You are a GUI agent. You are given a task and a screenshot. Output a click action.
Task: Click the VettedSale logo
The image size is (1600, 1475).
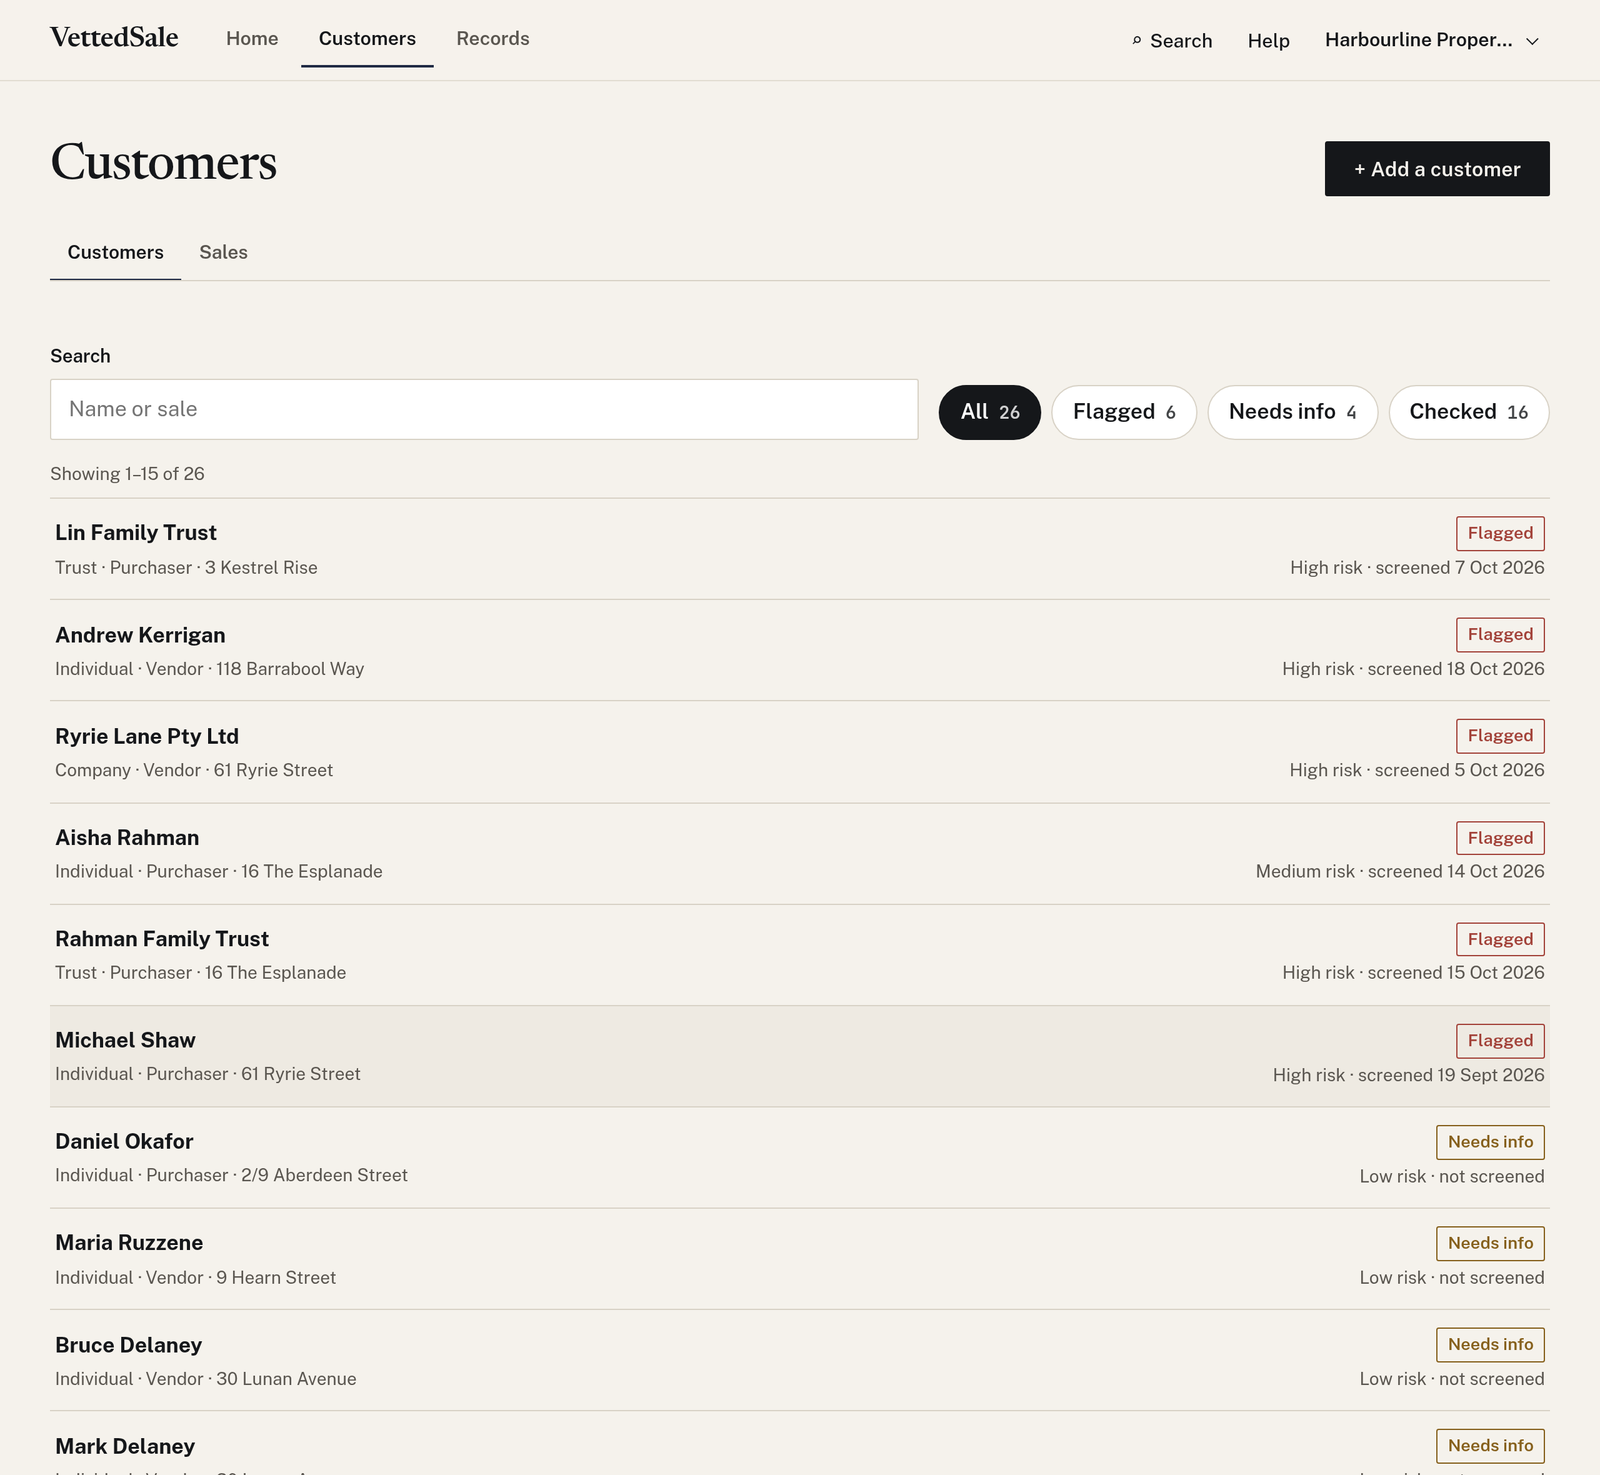(x=114, y=38)
